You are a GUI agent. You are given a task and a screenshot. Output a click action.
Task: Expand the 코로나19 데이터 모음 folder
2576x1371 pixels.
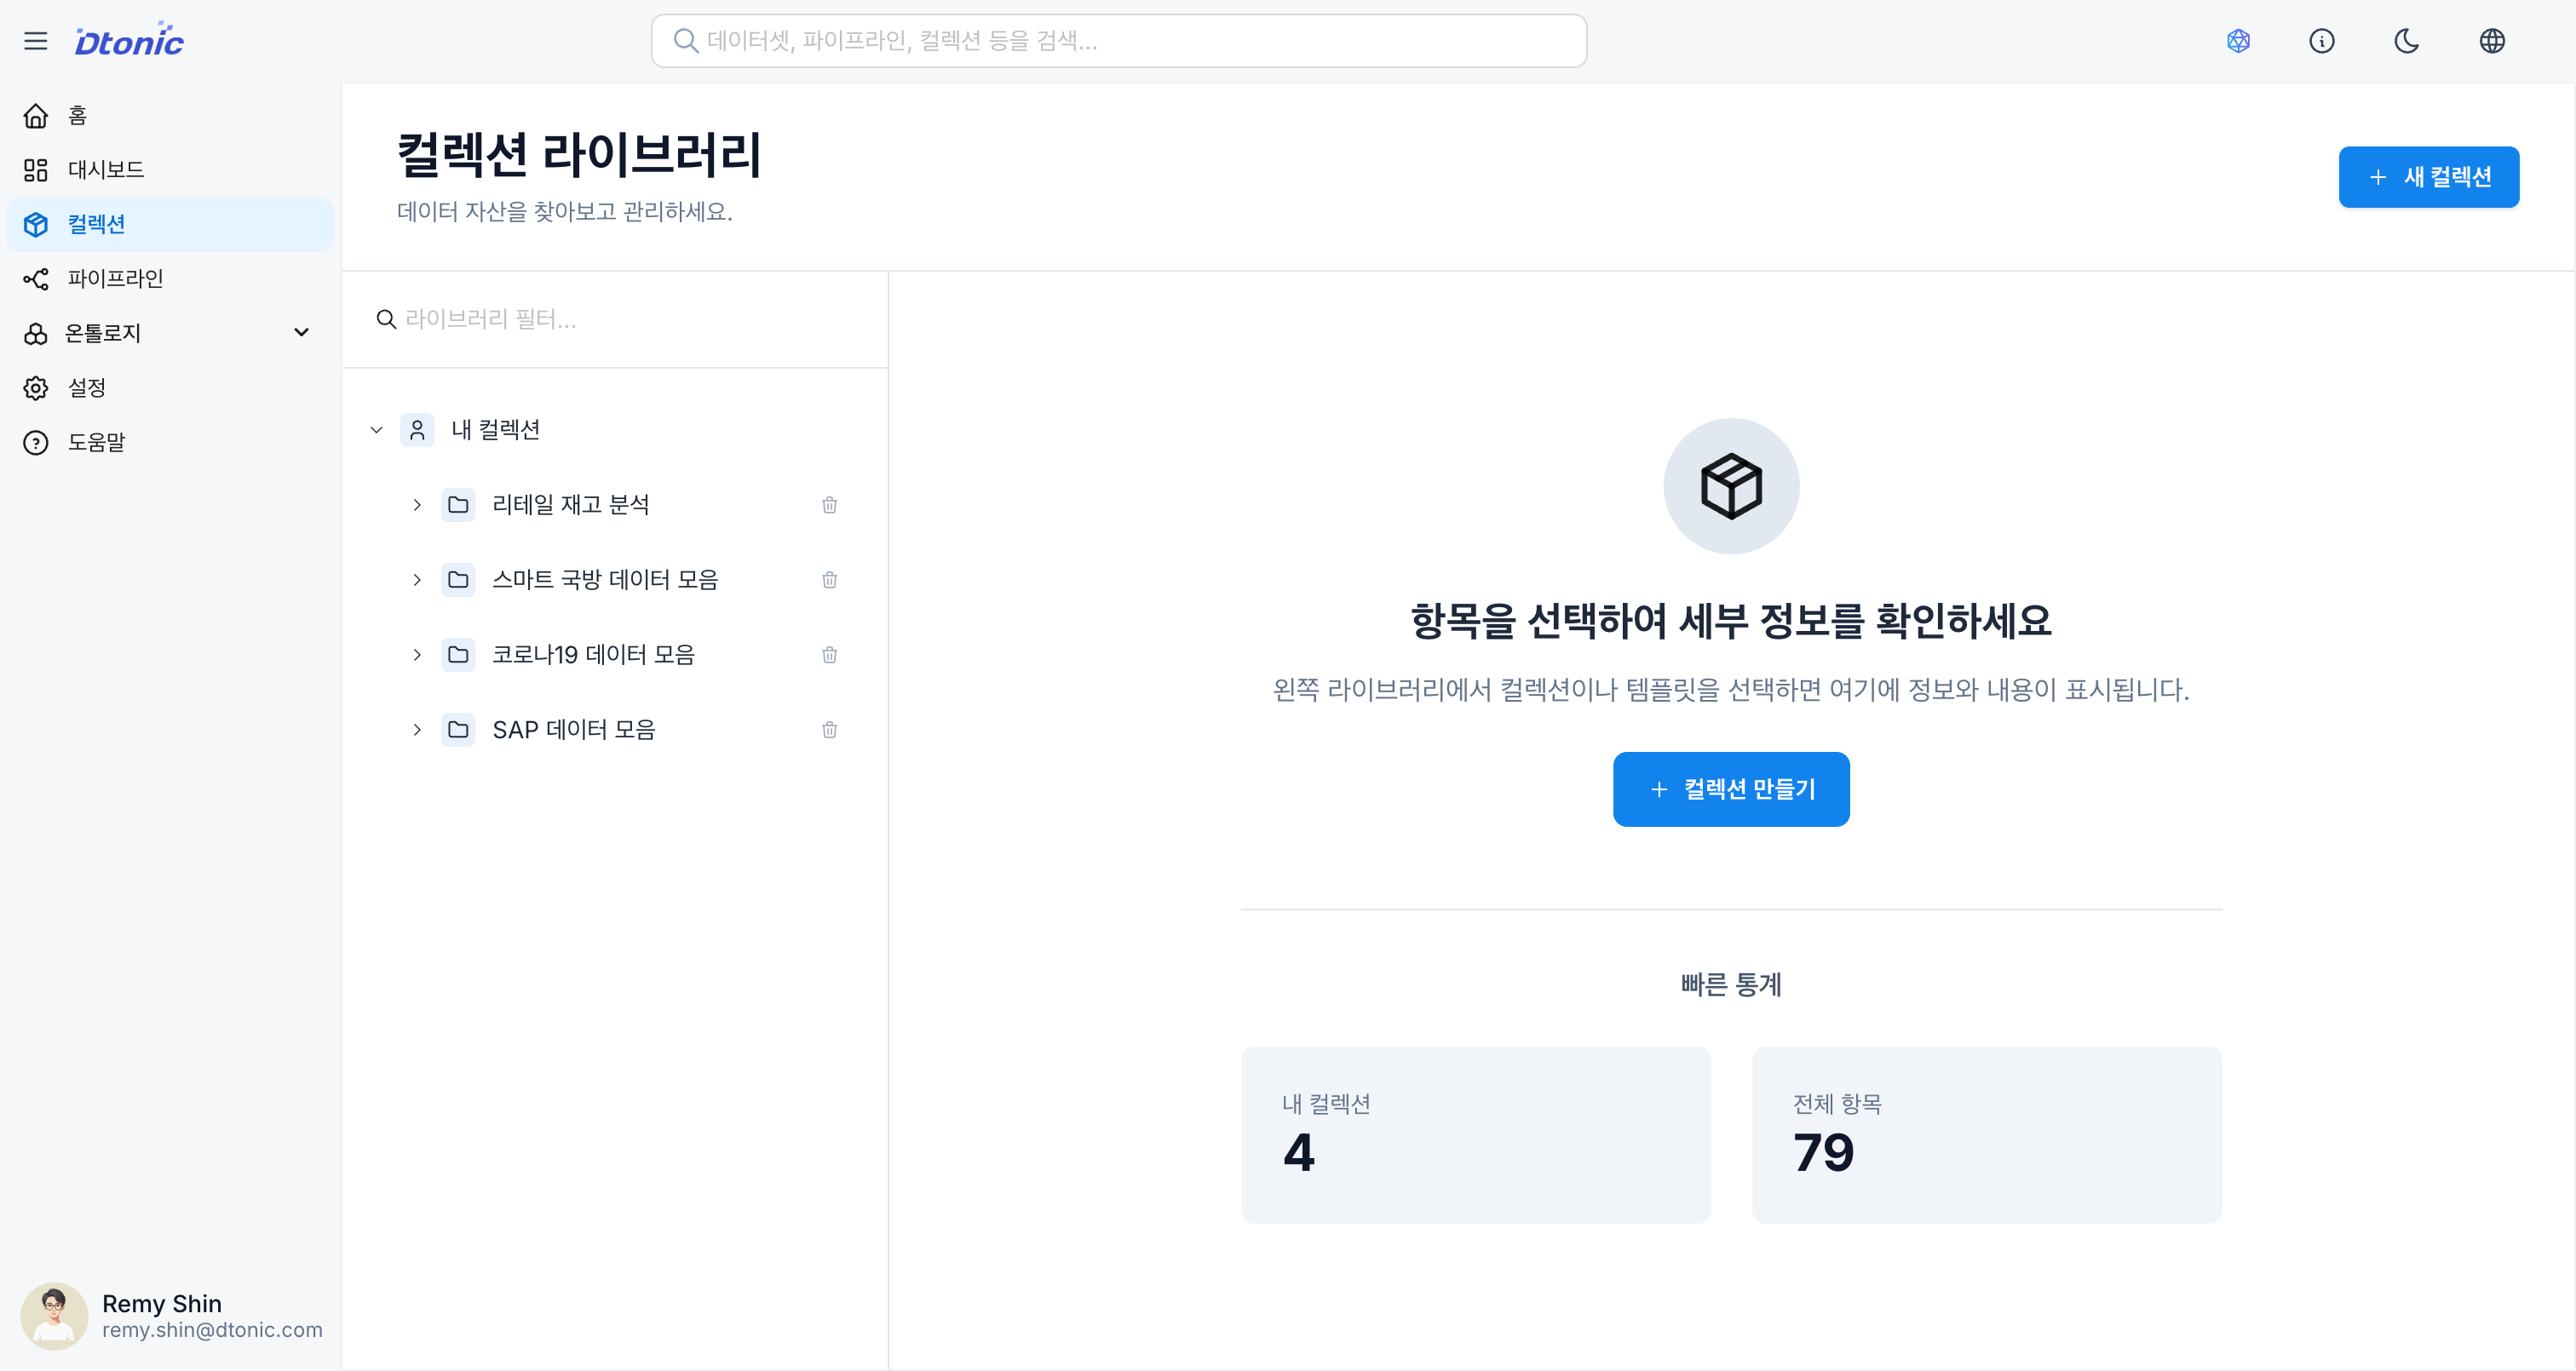[417, 655]
